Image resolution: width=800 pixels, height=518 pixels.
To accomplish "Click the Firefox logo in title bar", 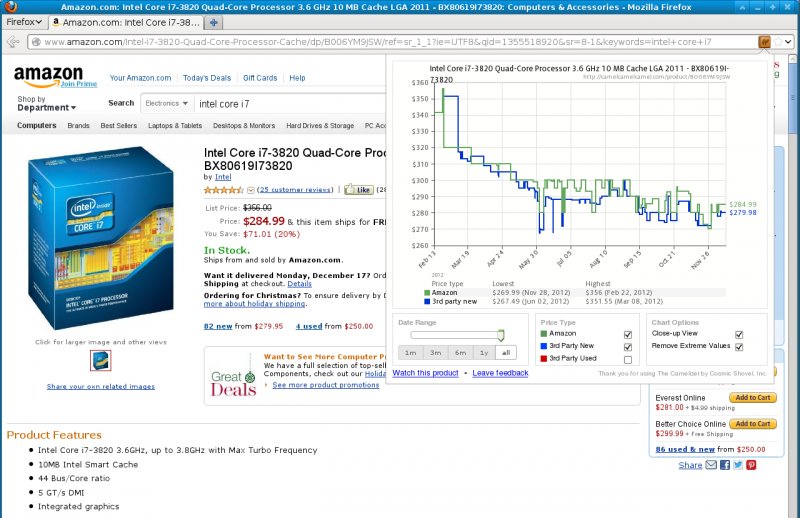I will click(10, 7).
